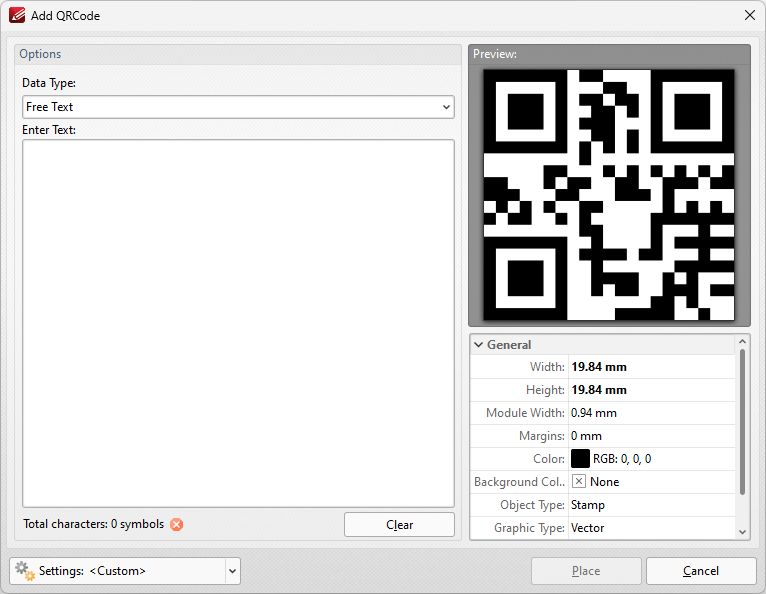
Task: Click the Margins value 0 mm
Action: pyautogui.click(x=586, y=436)
